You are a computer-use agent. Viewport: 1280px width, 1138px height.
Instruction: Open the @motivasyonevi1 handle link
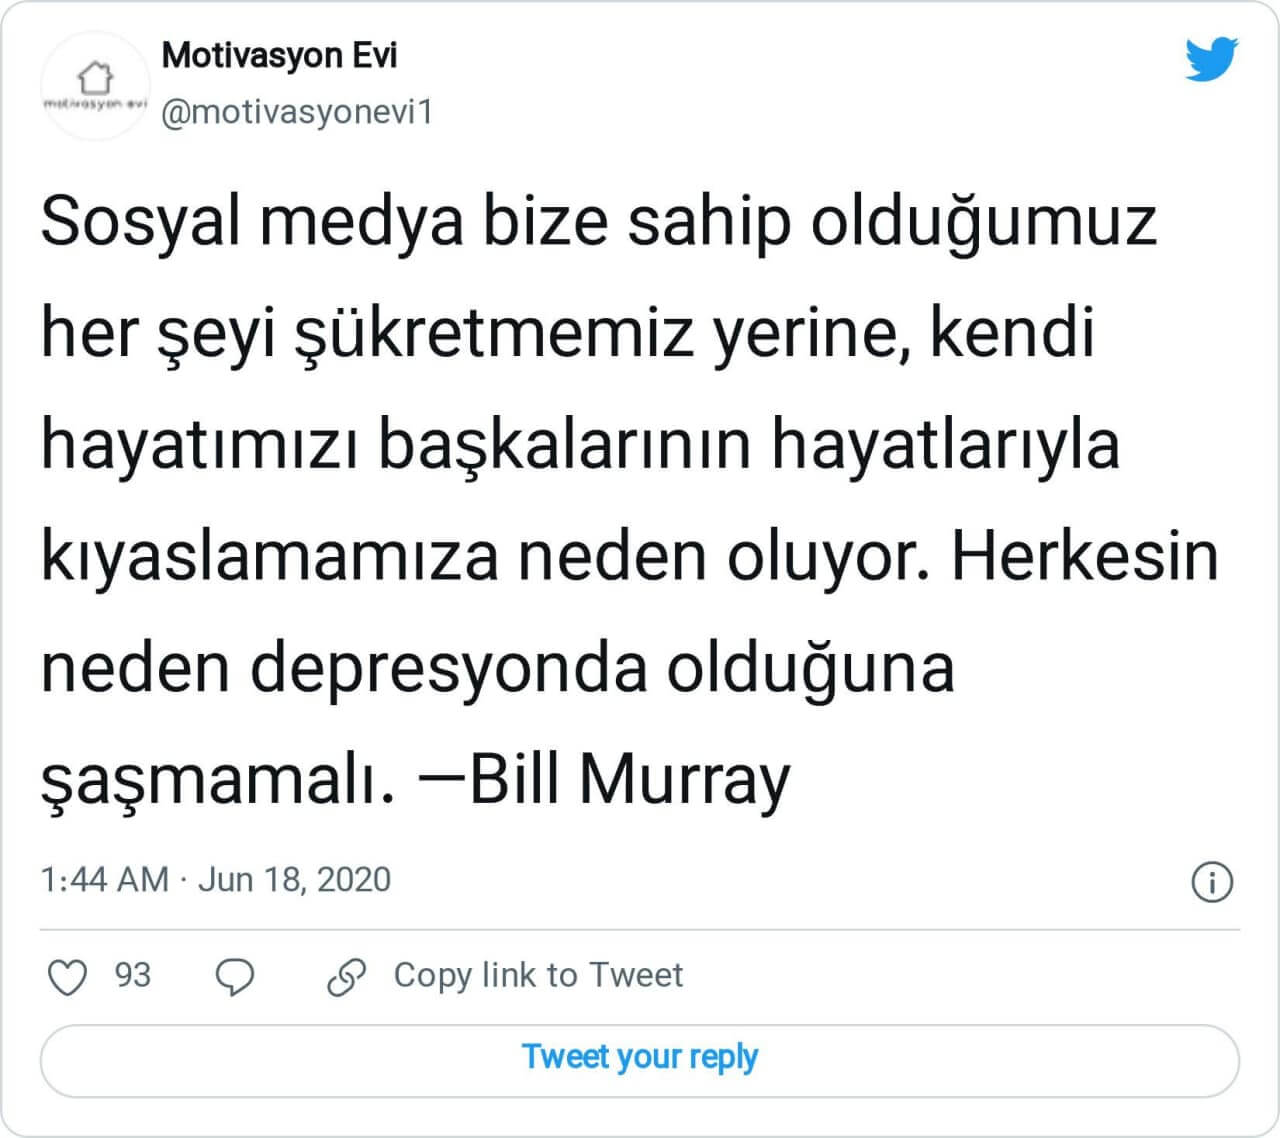click(x=297, y=112)
